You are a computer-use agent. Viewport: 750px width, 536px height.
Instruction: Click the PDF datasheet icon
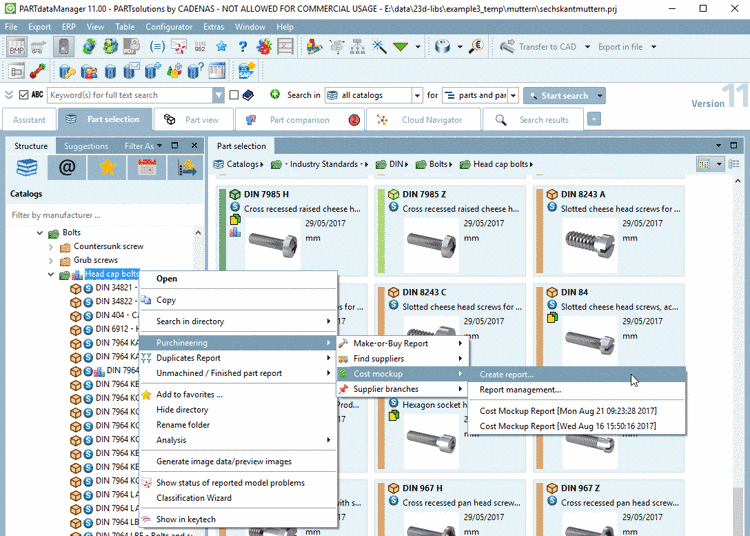(x=131, y=46)
